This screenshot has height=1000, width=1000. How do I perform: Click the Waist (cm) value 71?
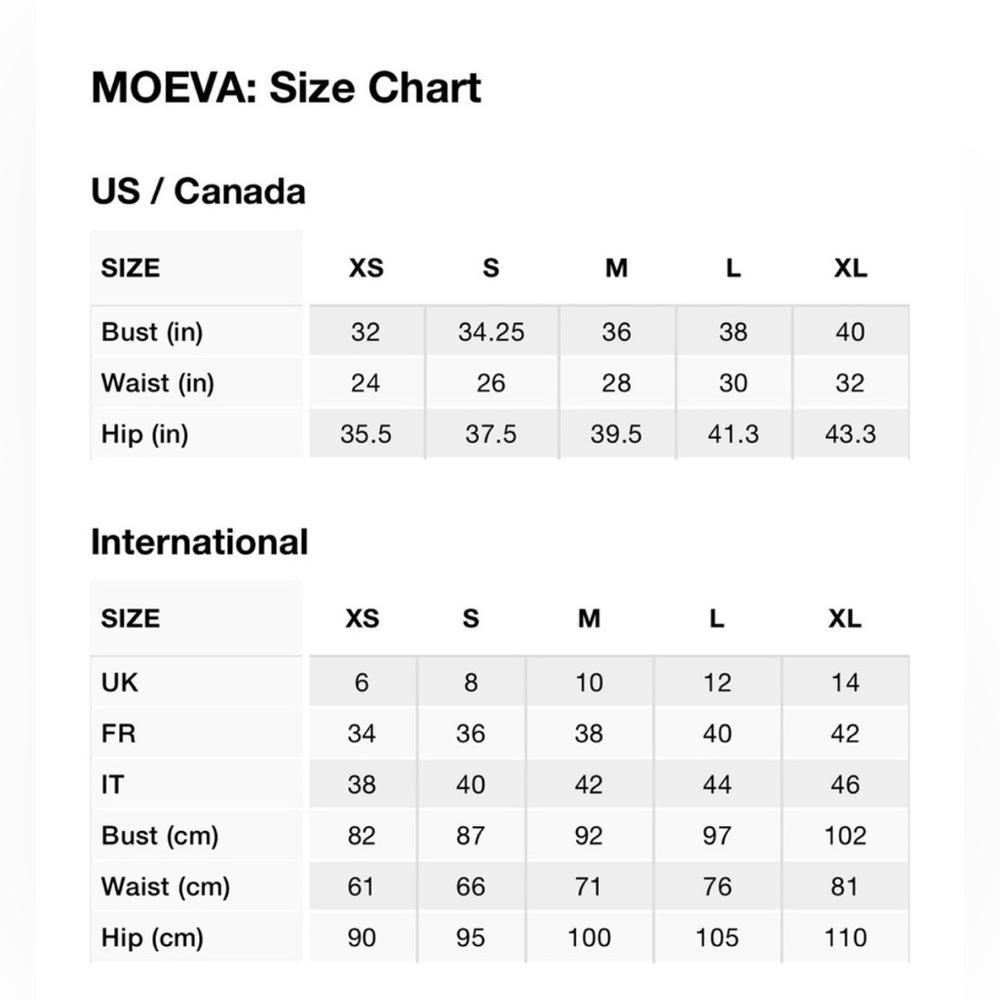point(589,886)
